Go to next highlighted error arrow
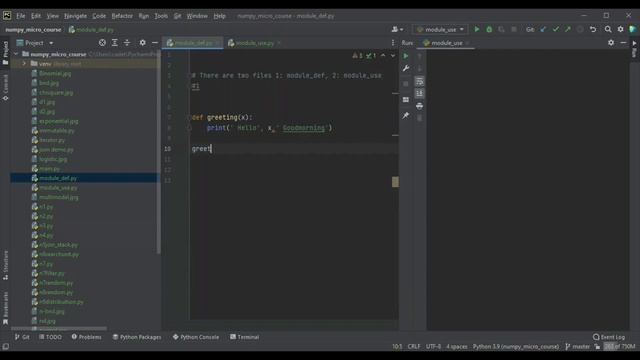The width and height of the screenshot is (640, 360). [x=393, y=56]
